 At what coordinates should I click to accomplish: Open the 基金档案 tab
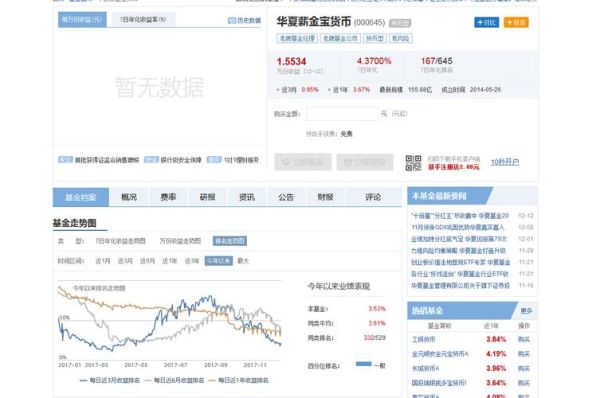point(81,197)
